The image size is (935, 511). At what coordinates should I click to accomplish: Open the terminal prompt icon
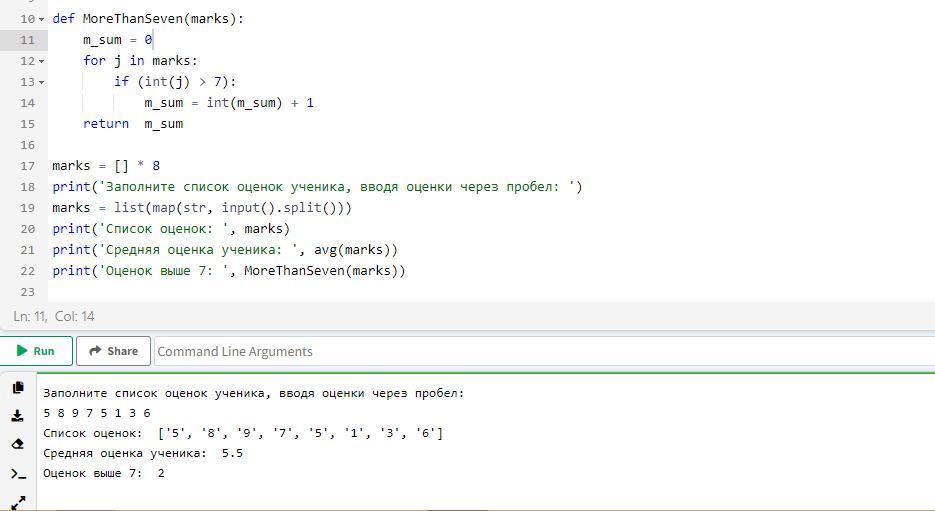click(18, 474)
